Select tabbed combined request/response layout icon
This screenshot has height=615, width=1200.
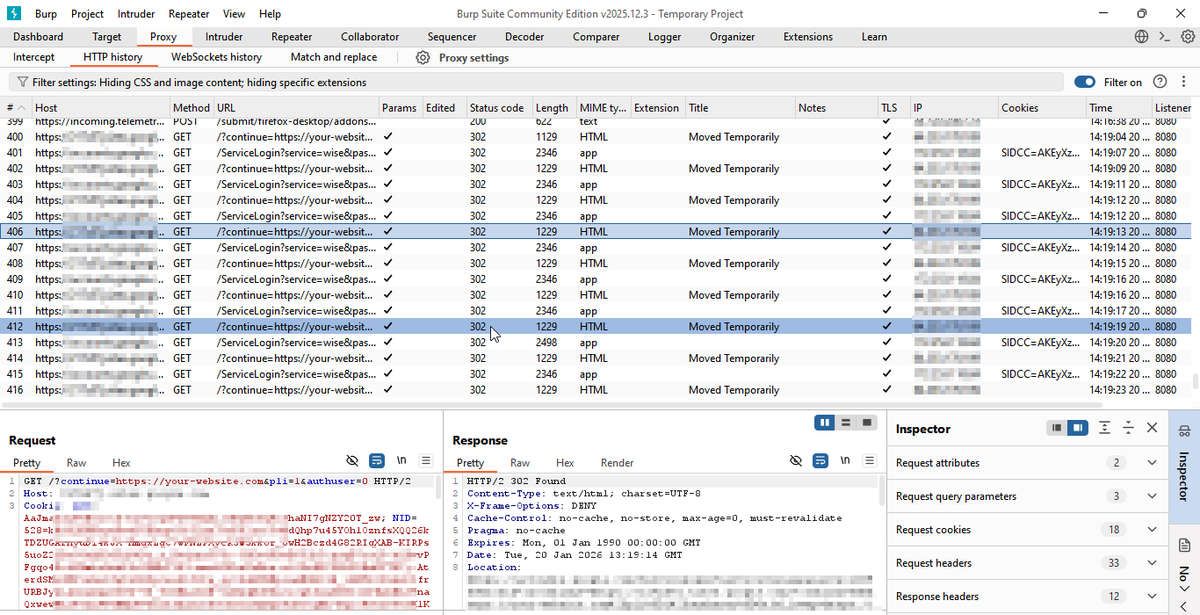[x=867, y=423]
